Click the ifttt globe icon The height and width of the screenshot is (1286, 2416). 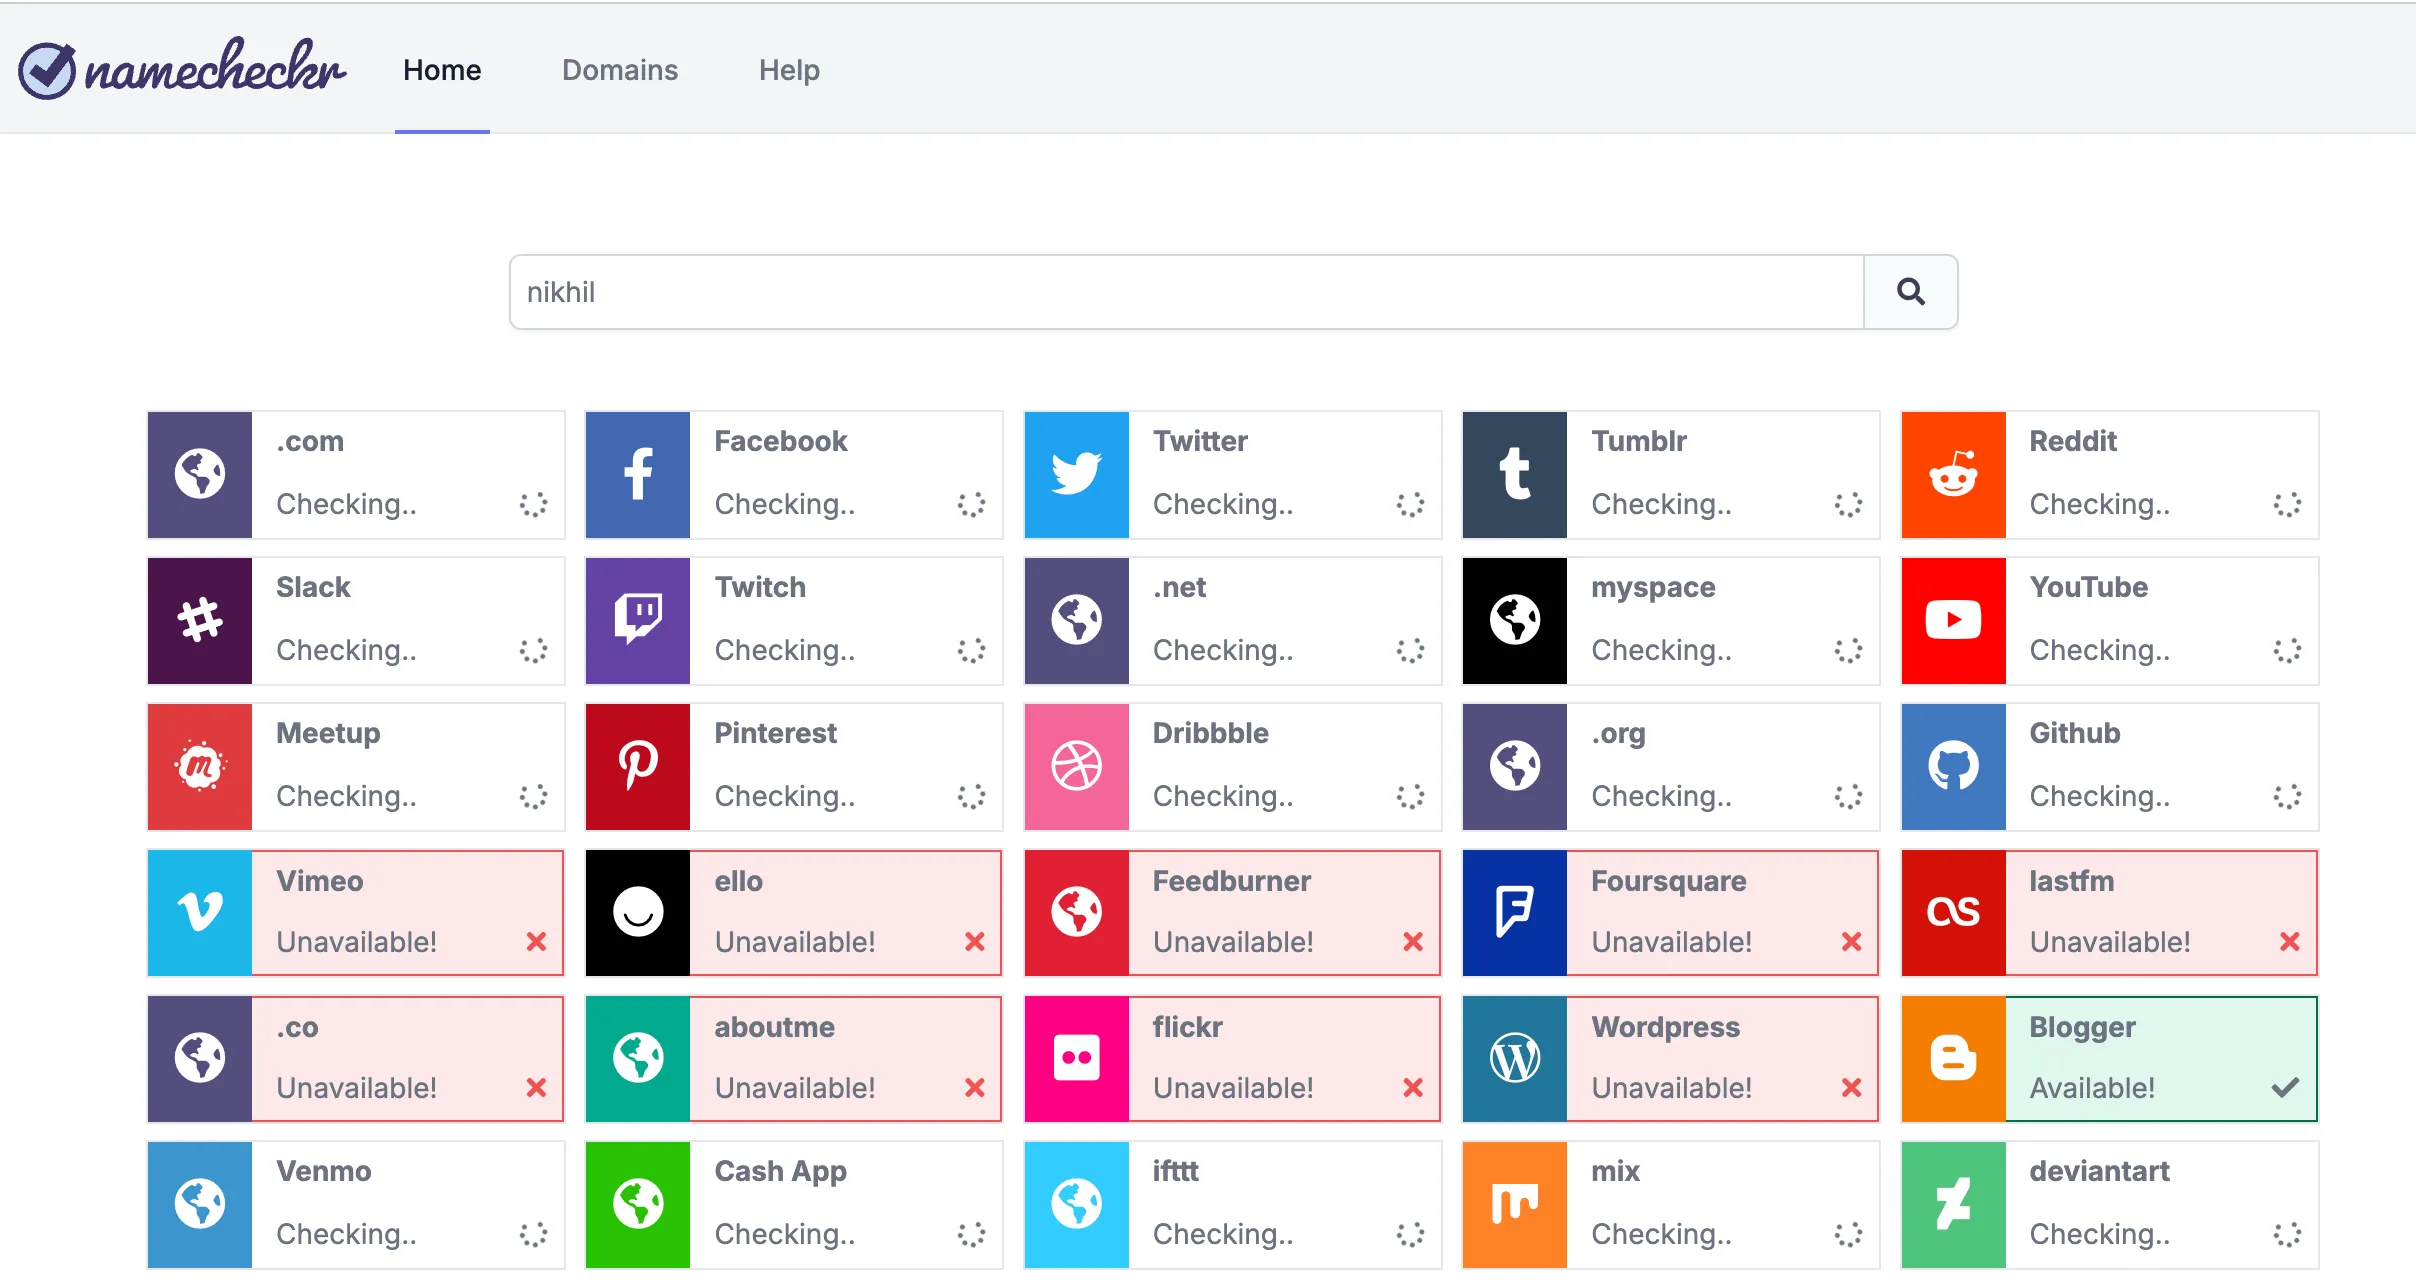1077,1205
